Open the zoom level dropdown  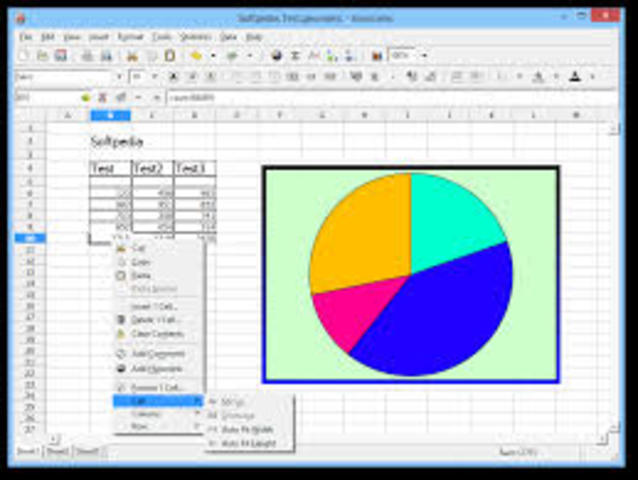click(424, 55)
